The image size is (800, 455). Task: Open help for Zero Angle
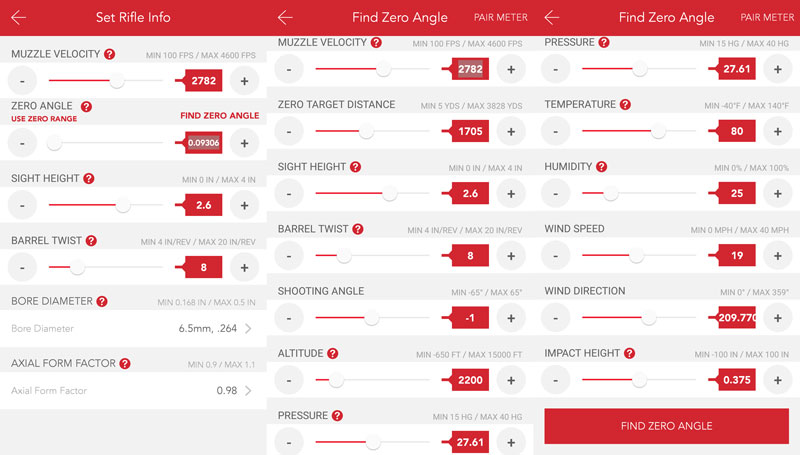pyautogui.click(x=86, y=107)
